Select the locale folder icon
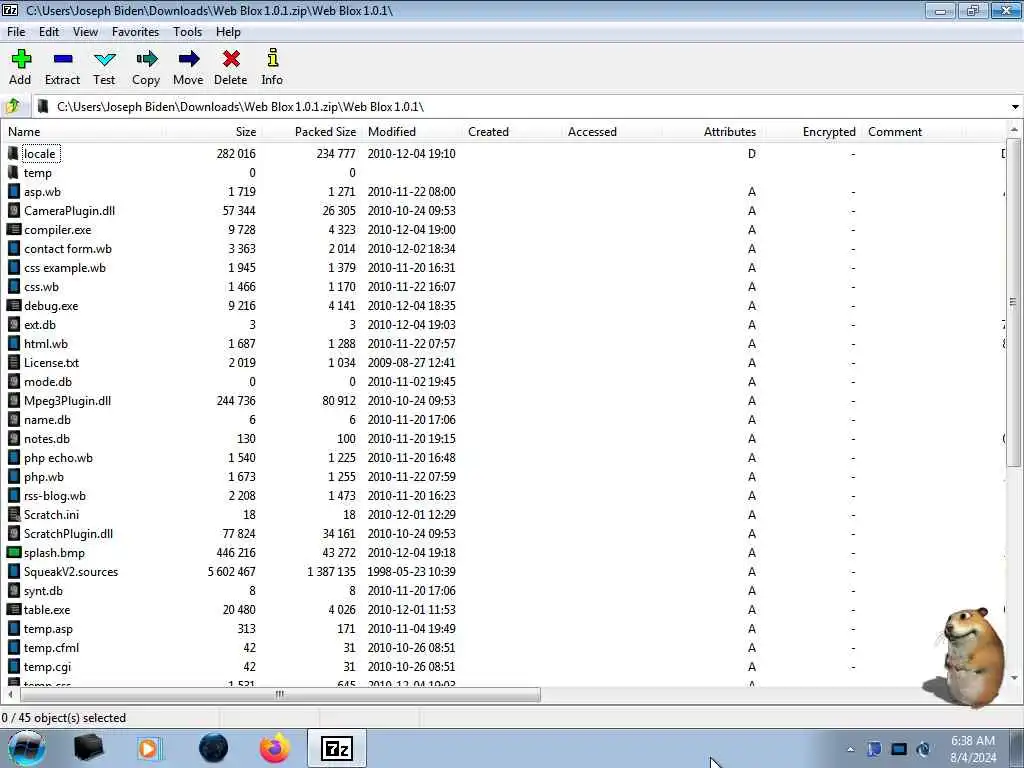 tap(13, 153)
